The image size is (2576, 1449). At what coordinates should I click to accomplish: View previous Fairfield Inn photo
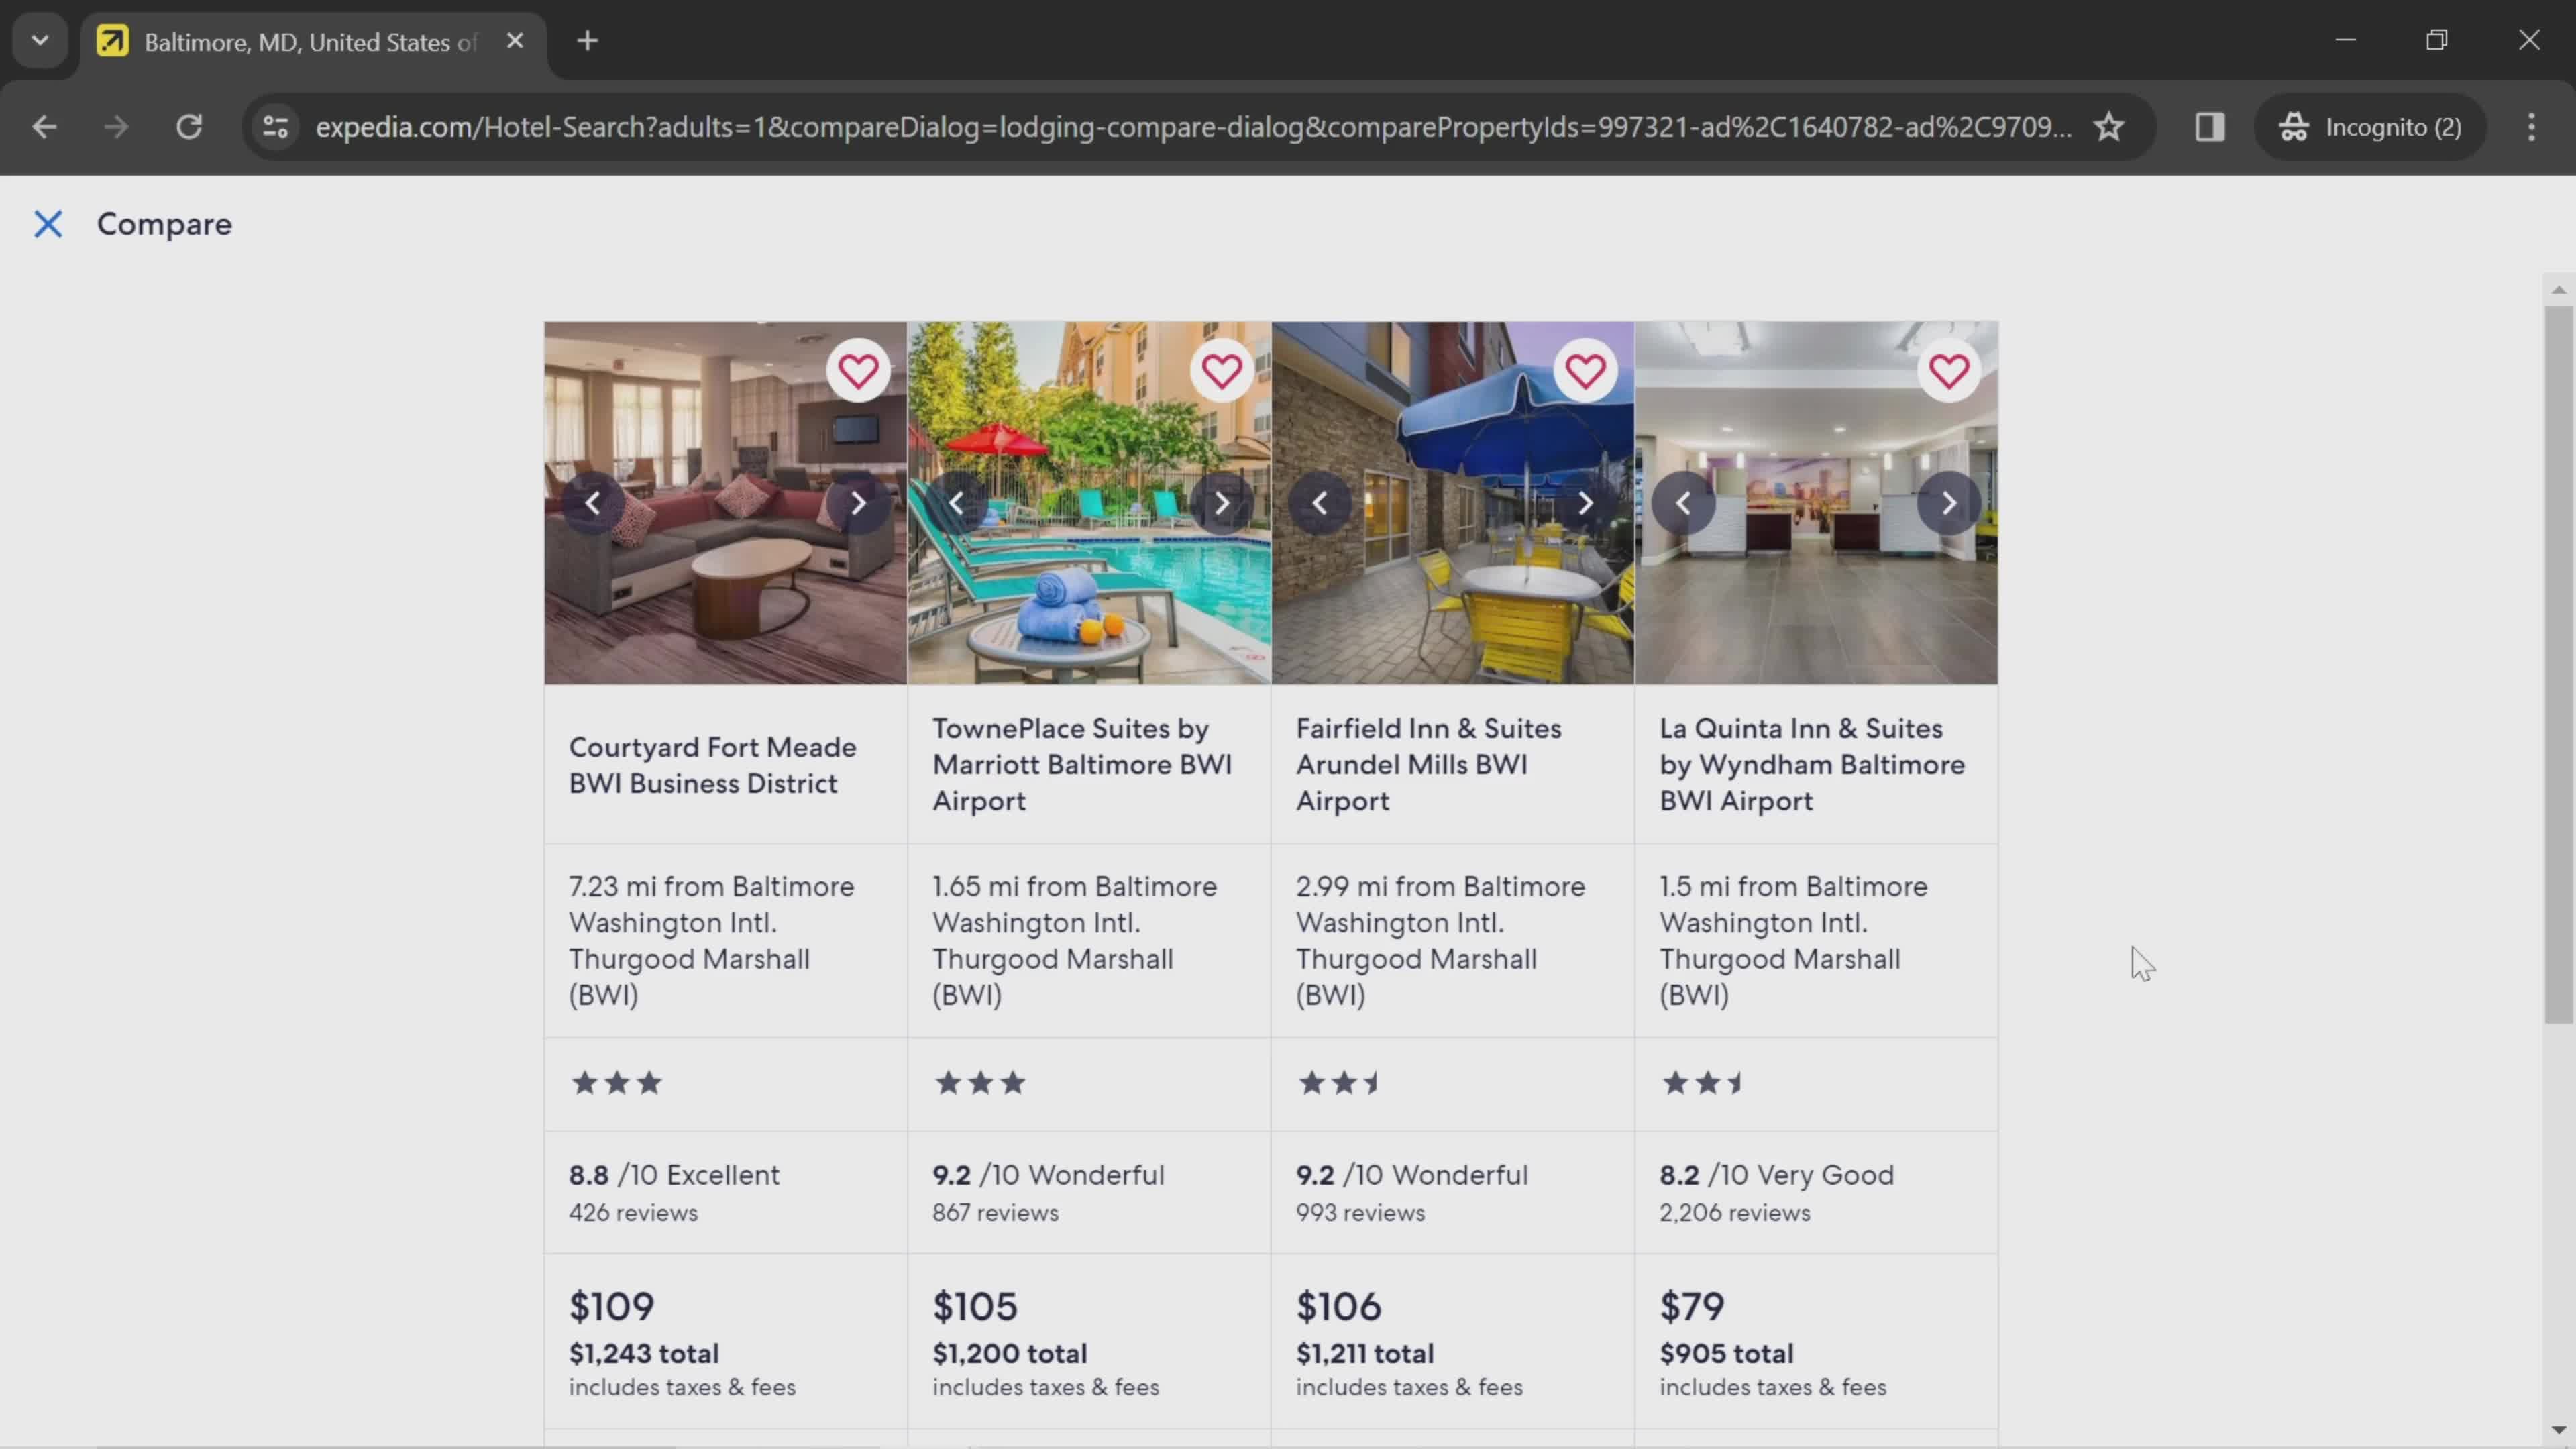tap(1320, 503)
